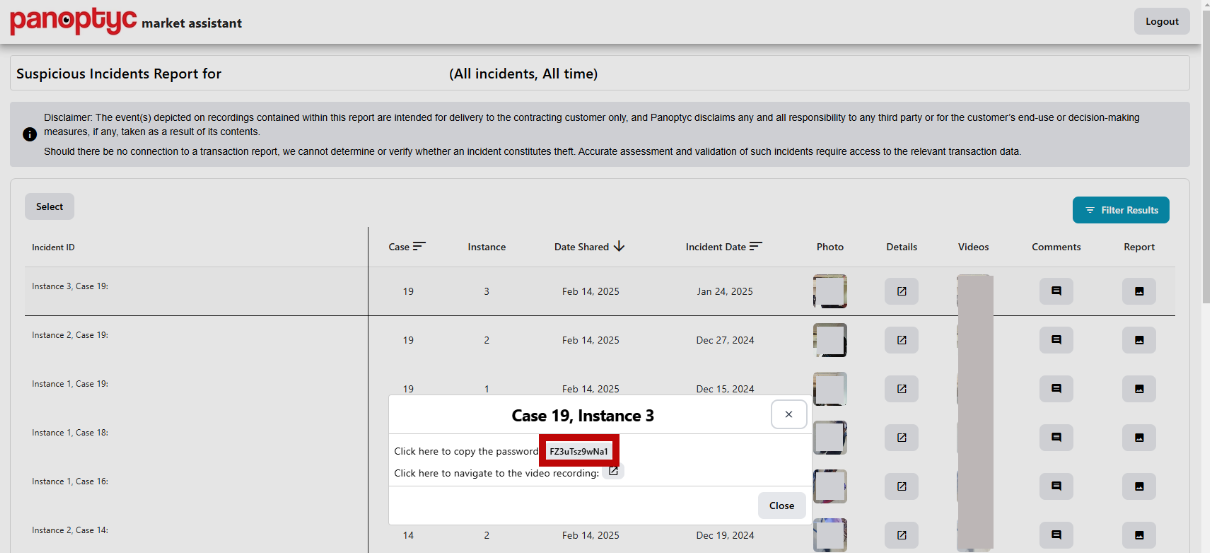
Task: Open report image for Instance 3, Case 19
Action: [1139, 291]
